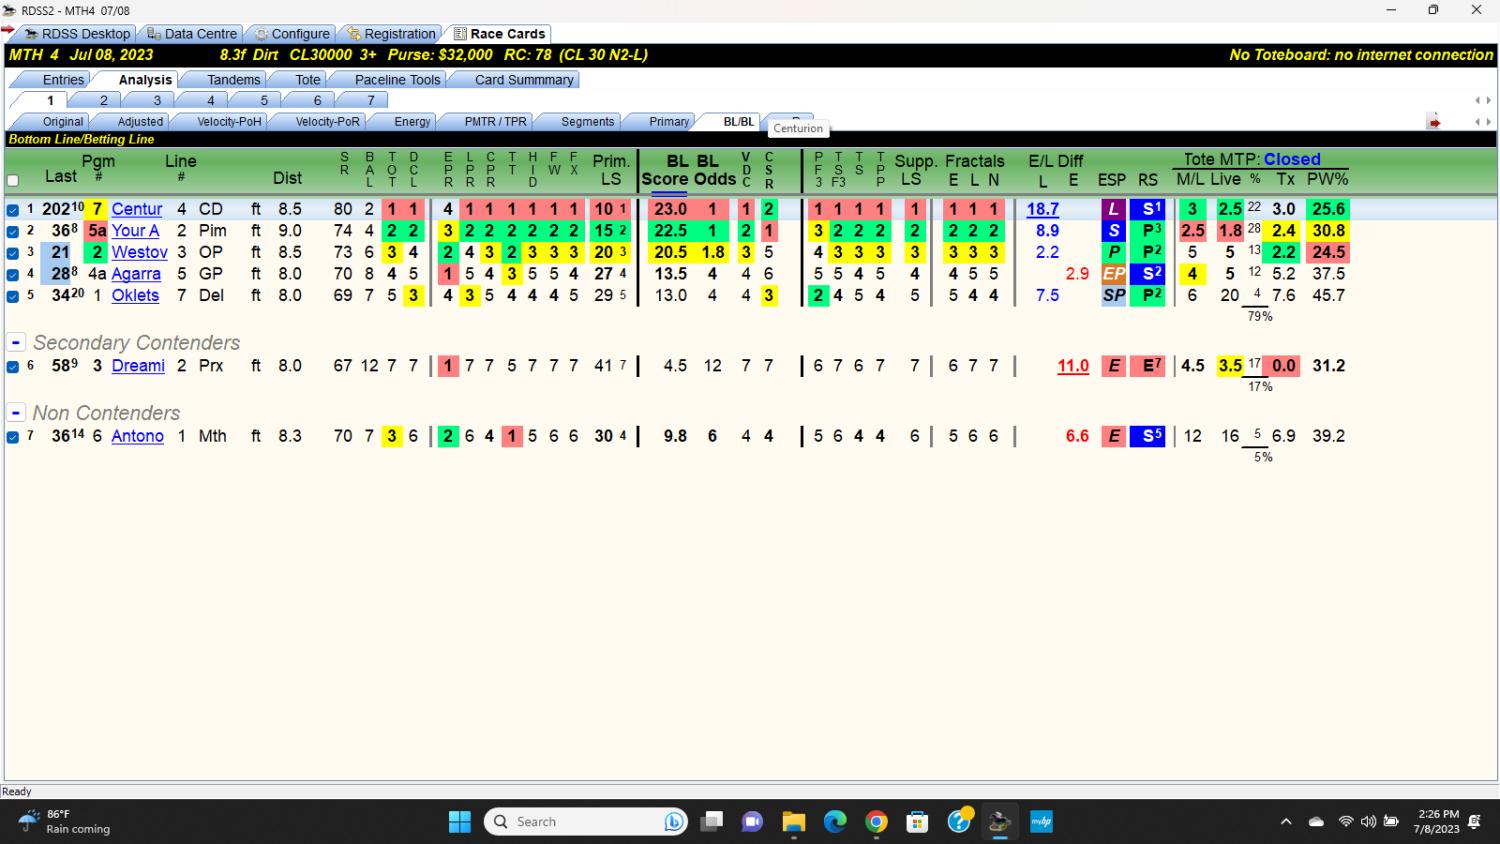The width and height of the screenshot is (1500, 844).
Task: Click the Prim. LS column header
Action: pyautogui.click(x=611, y=170)
